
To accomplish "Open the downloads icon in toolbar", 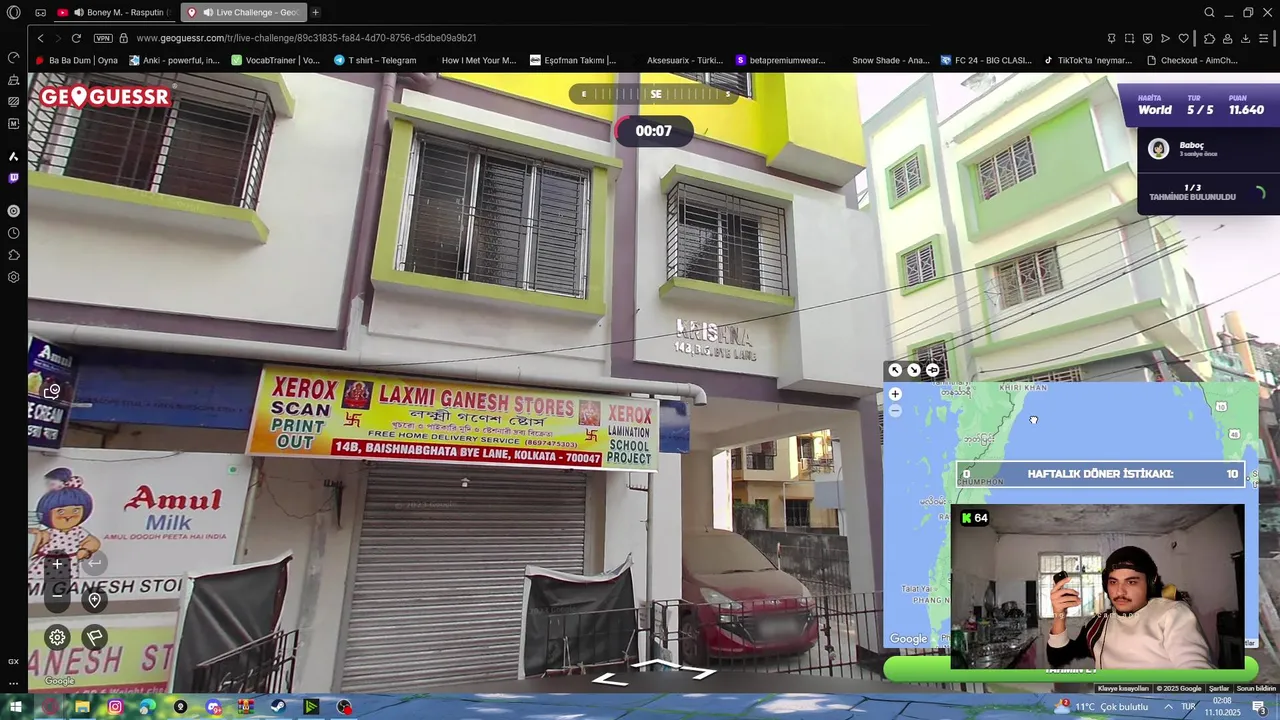I will click(1245, 38).
